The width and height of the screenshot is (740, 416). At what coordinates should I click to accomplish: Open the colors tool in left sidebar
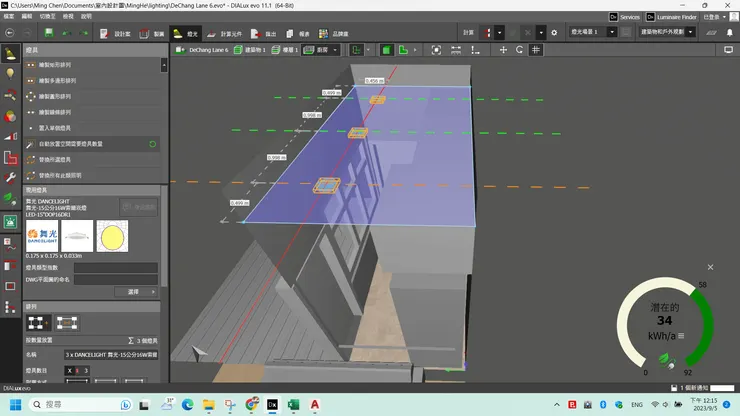tap(10, 114)
